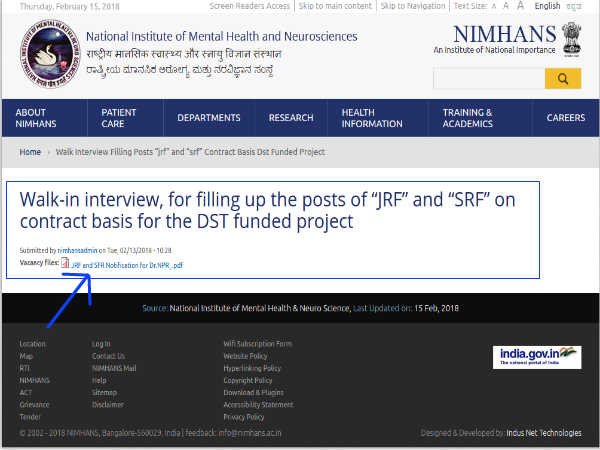Open Indus Net Technologies link

(x=544, y=433)
